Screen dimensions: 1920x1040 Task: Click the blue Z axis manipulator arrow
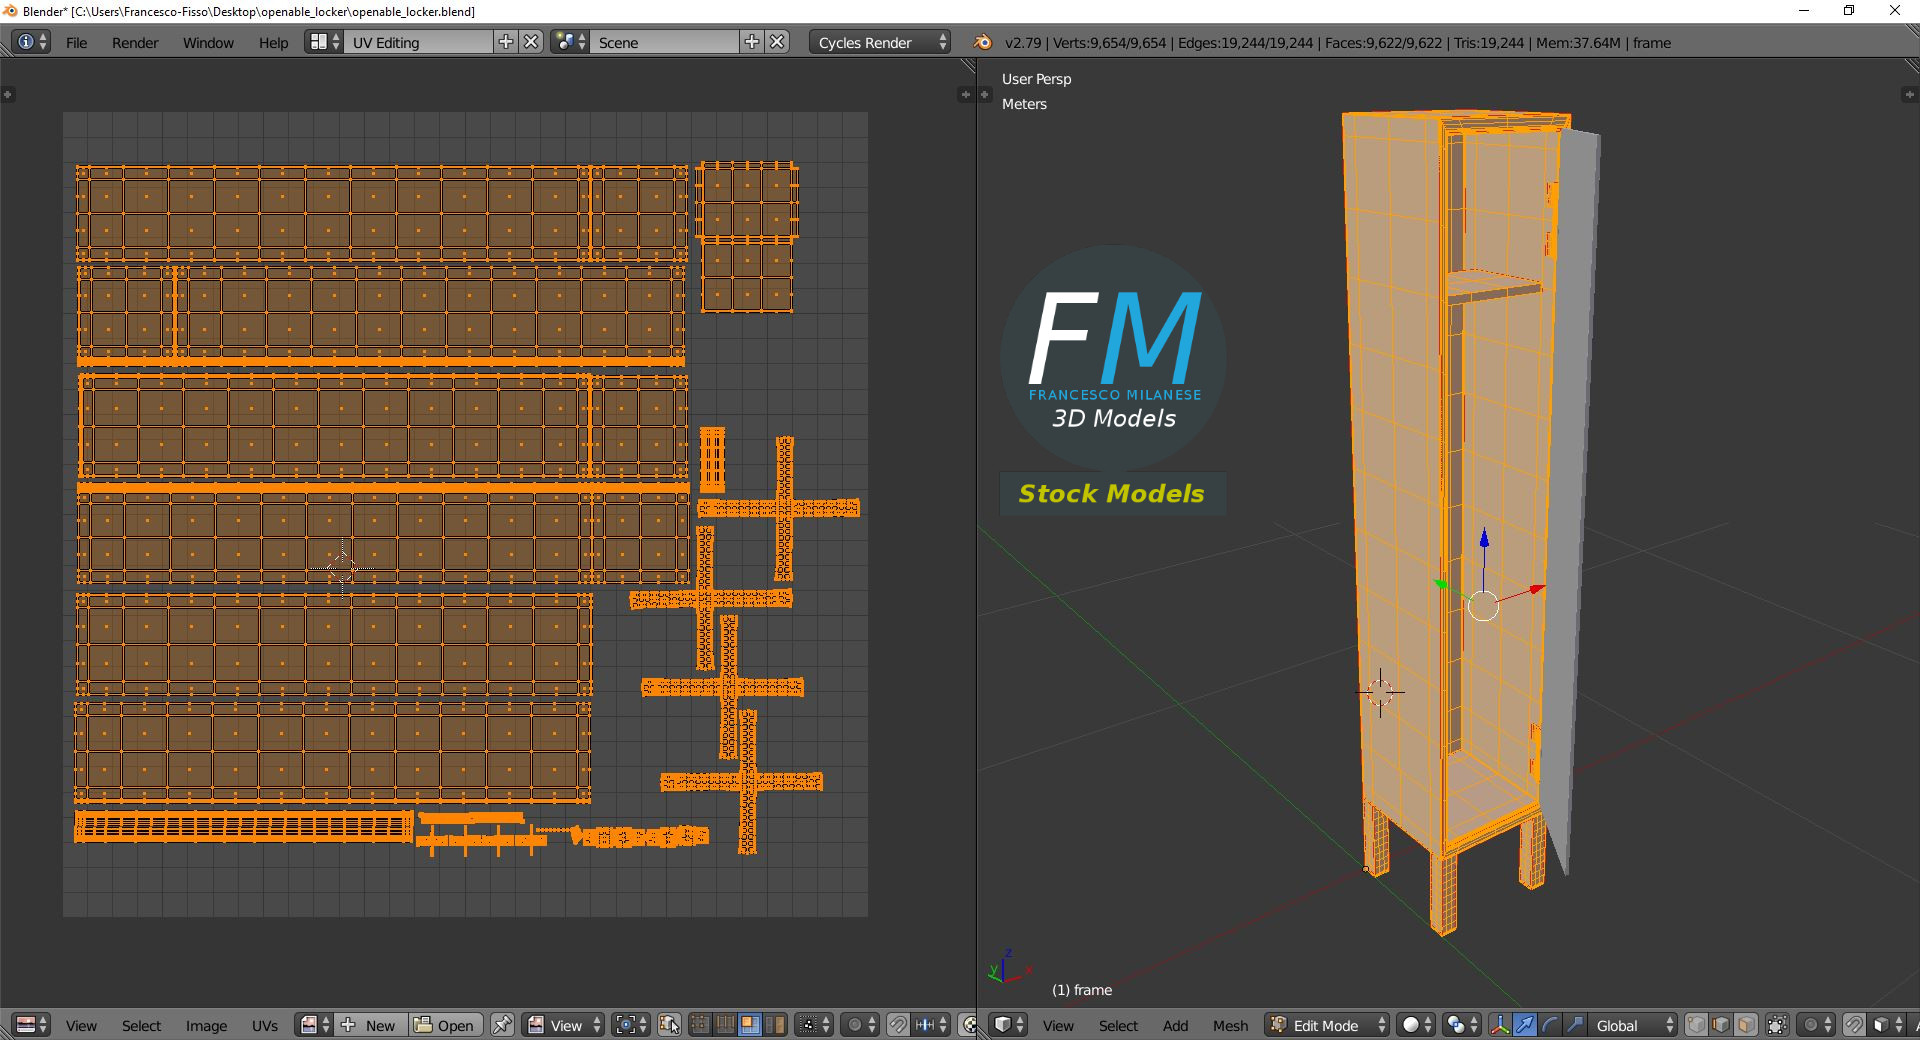point(1484,538)
